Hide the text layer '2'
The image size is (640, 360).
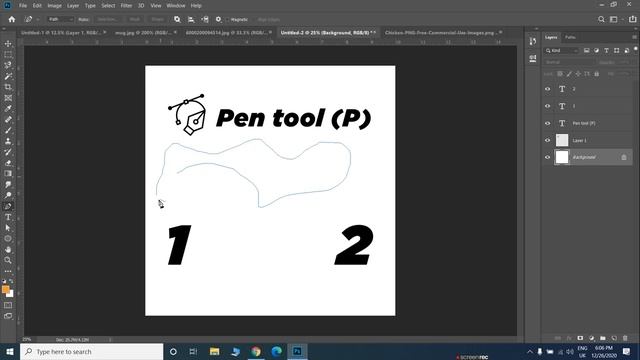coord(548,89)
